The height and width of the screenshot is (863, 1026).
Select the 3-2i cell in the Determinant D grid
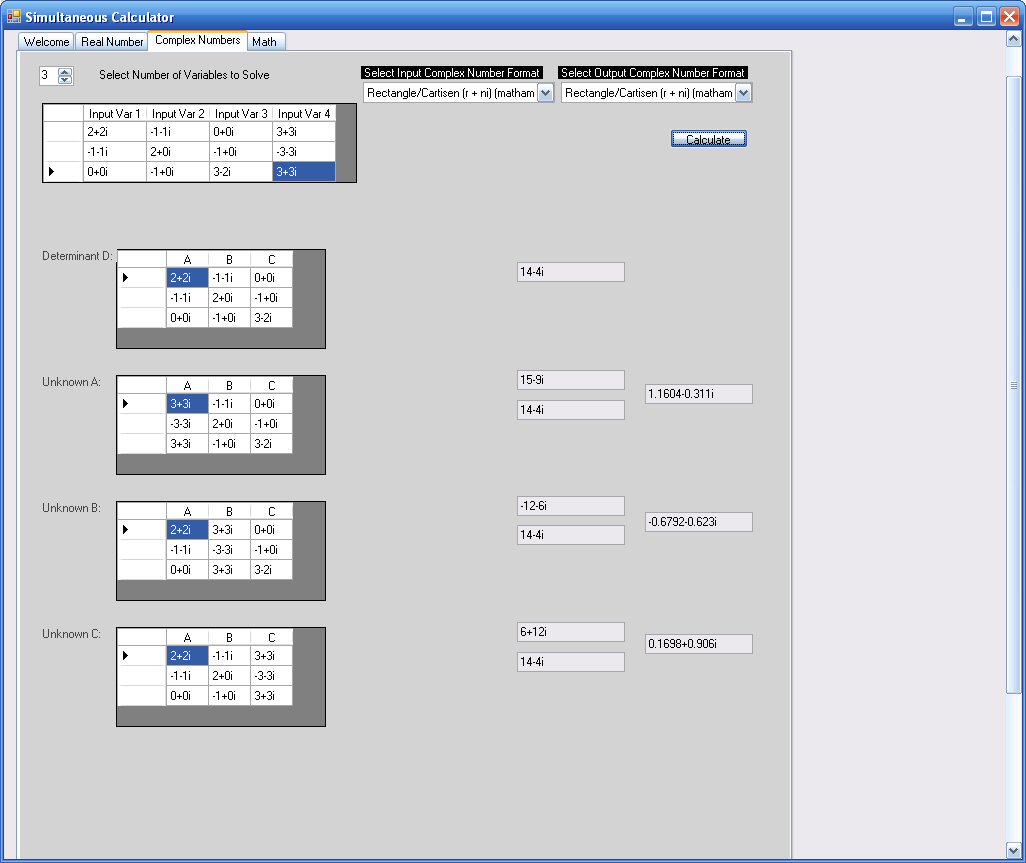point(271,318)
